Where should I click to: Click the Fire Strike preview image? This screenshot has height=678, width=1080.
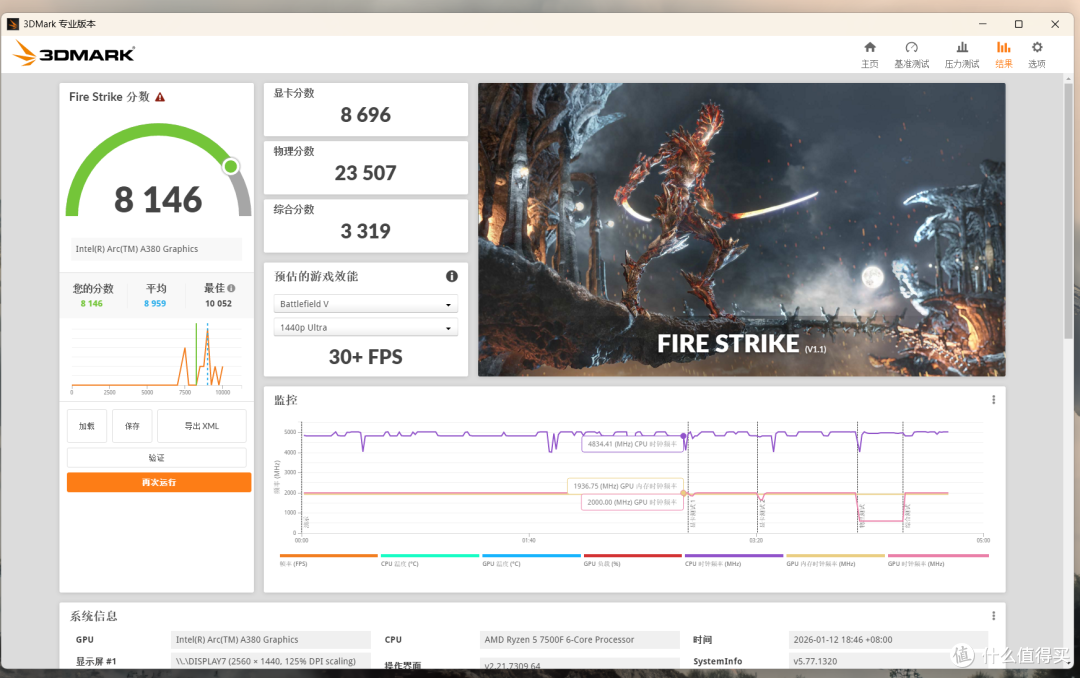point(742,229)
